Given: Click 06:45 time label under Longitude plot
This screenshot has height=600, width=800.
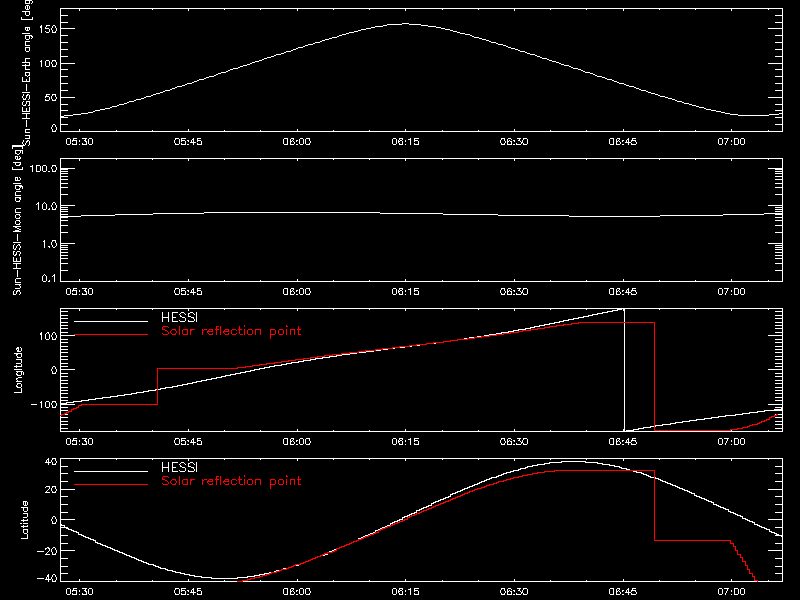Looking at the screenshot, I should [x=623, y=442].
